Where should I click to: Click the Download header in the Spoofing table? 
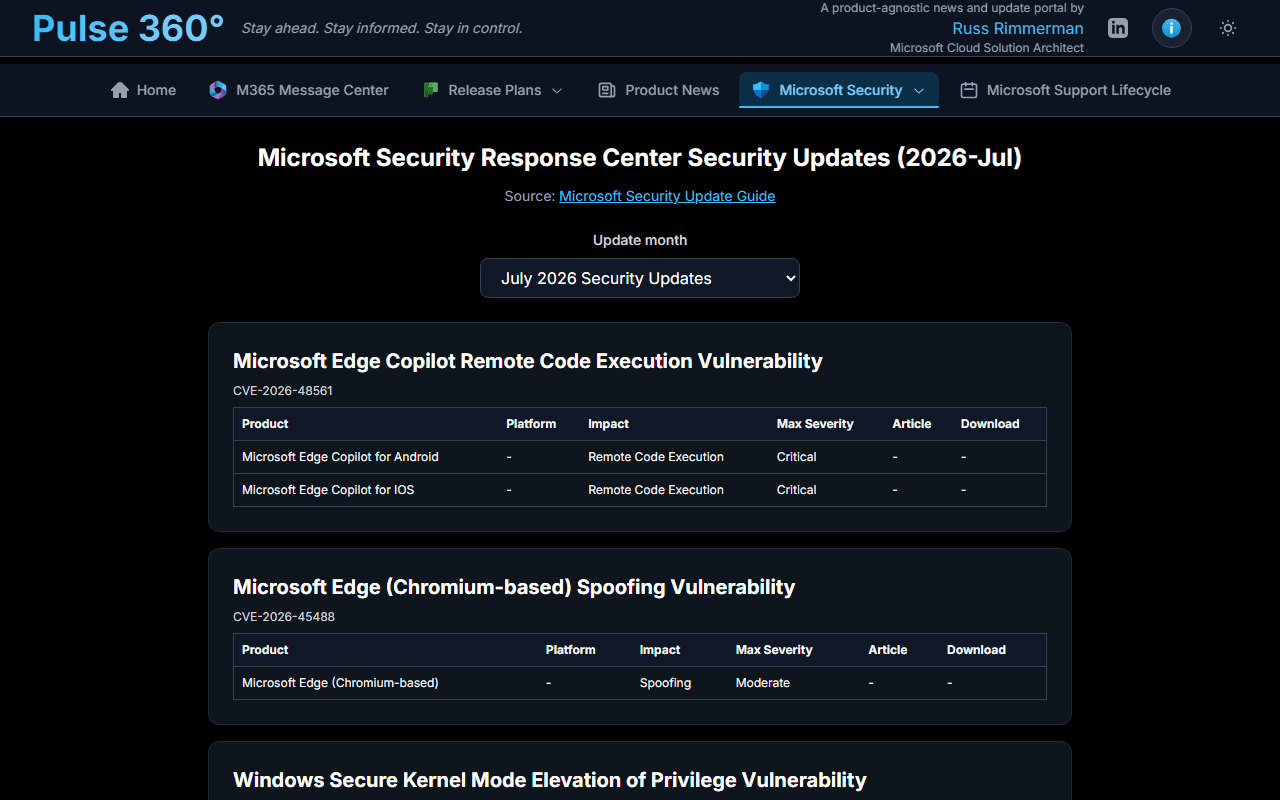coord(976,650)
